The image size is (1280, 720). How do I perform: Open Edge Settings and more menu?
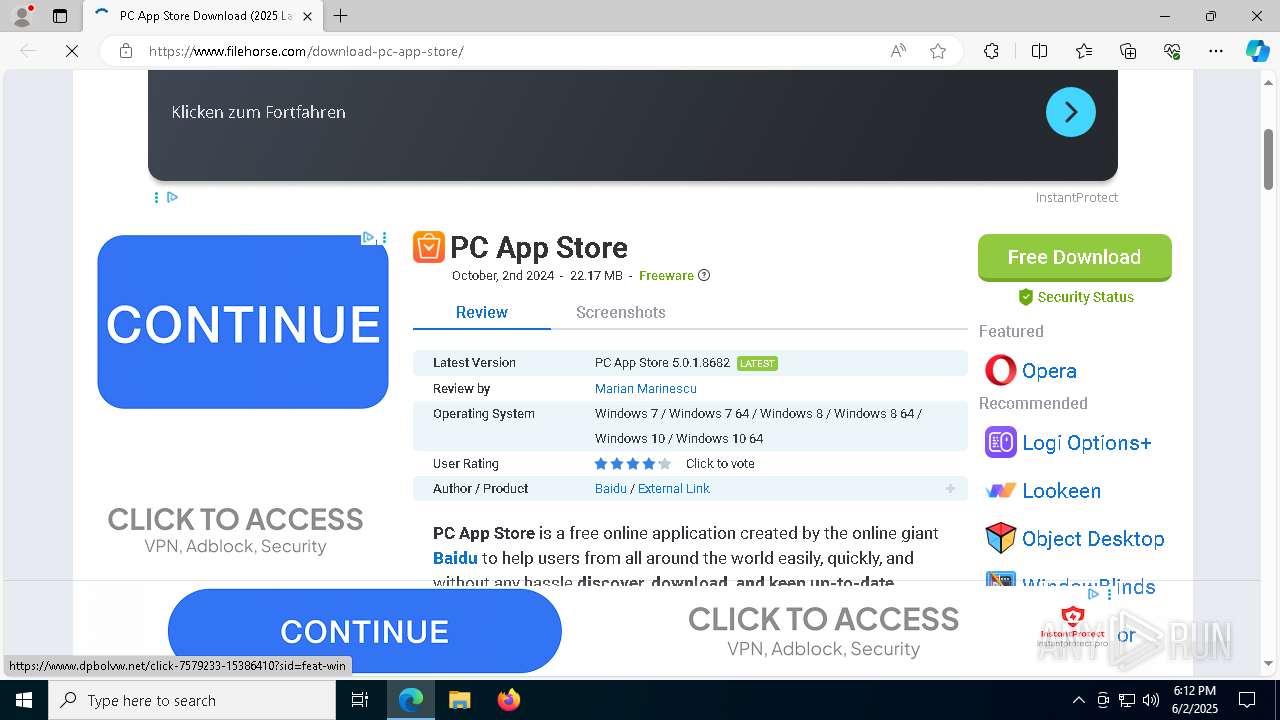1216,51
